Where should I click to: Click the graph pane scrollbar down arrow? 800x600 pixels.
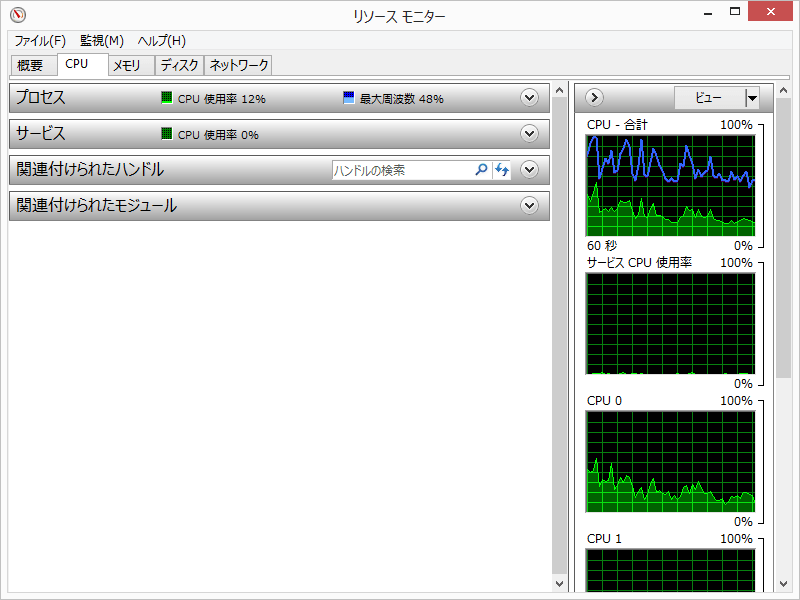tap(784, 583)
